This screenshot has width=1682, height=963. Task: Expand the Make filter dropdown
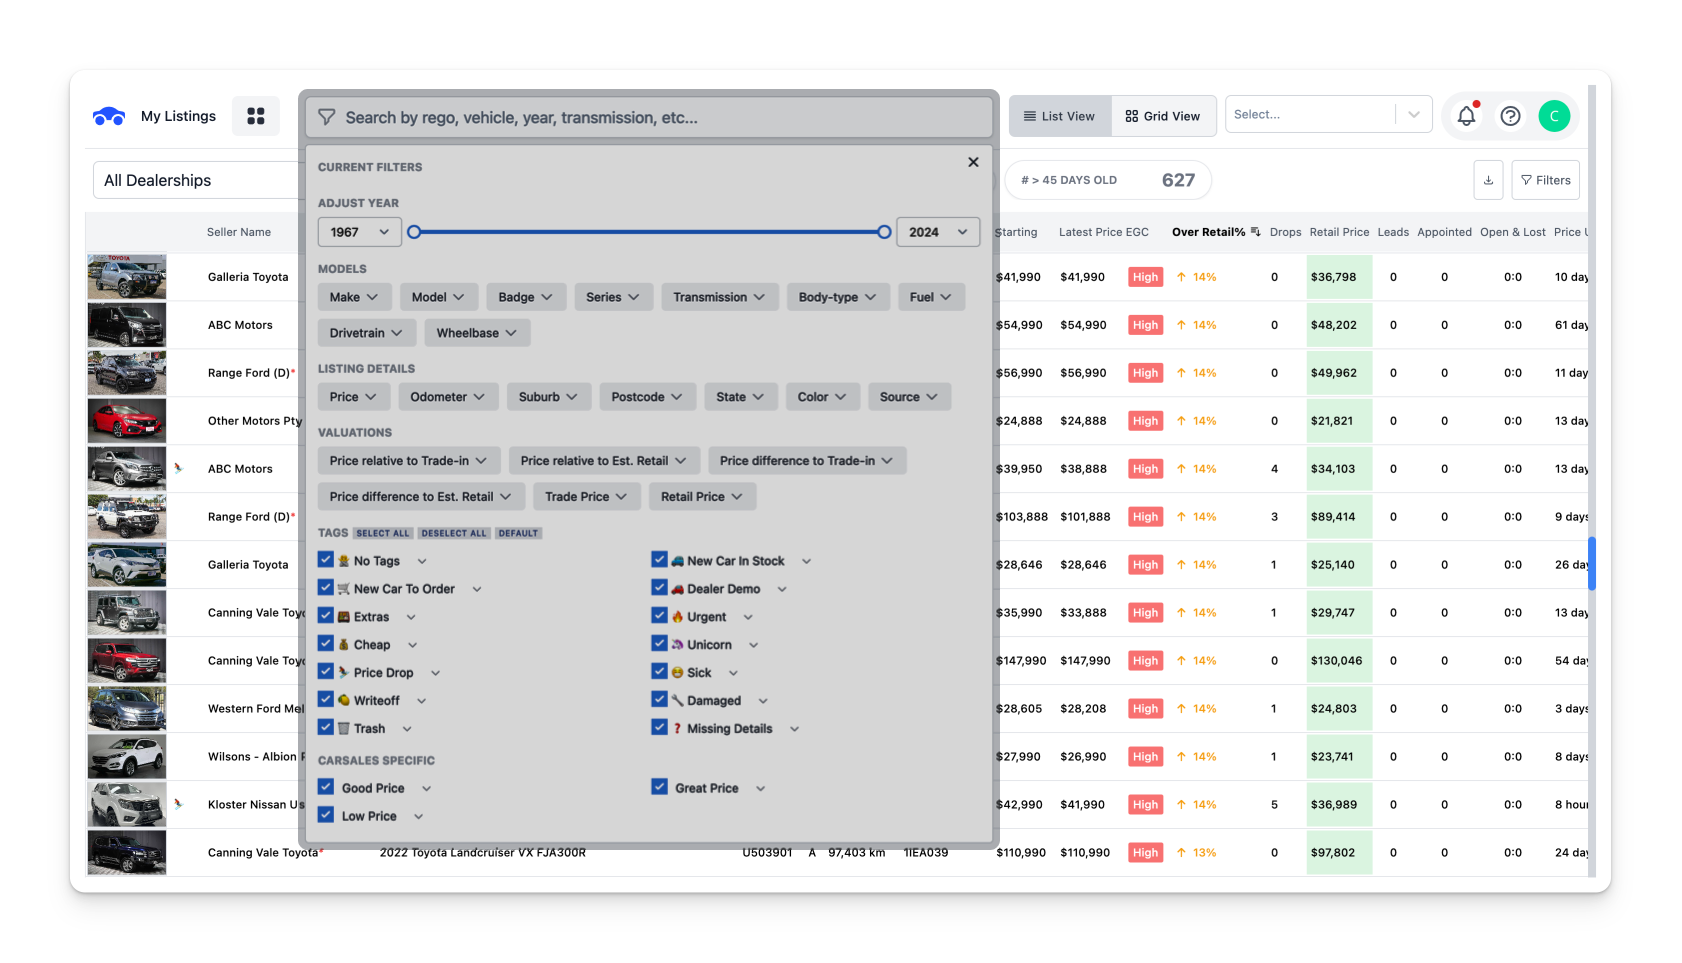click(353, 297)
